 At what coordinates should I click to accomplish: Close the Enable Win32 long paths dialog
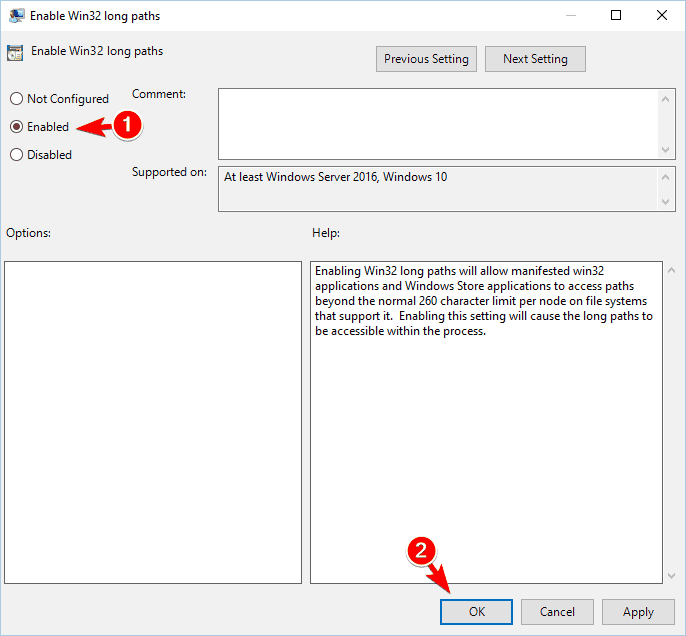pos(662,16)
